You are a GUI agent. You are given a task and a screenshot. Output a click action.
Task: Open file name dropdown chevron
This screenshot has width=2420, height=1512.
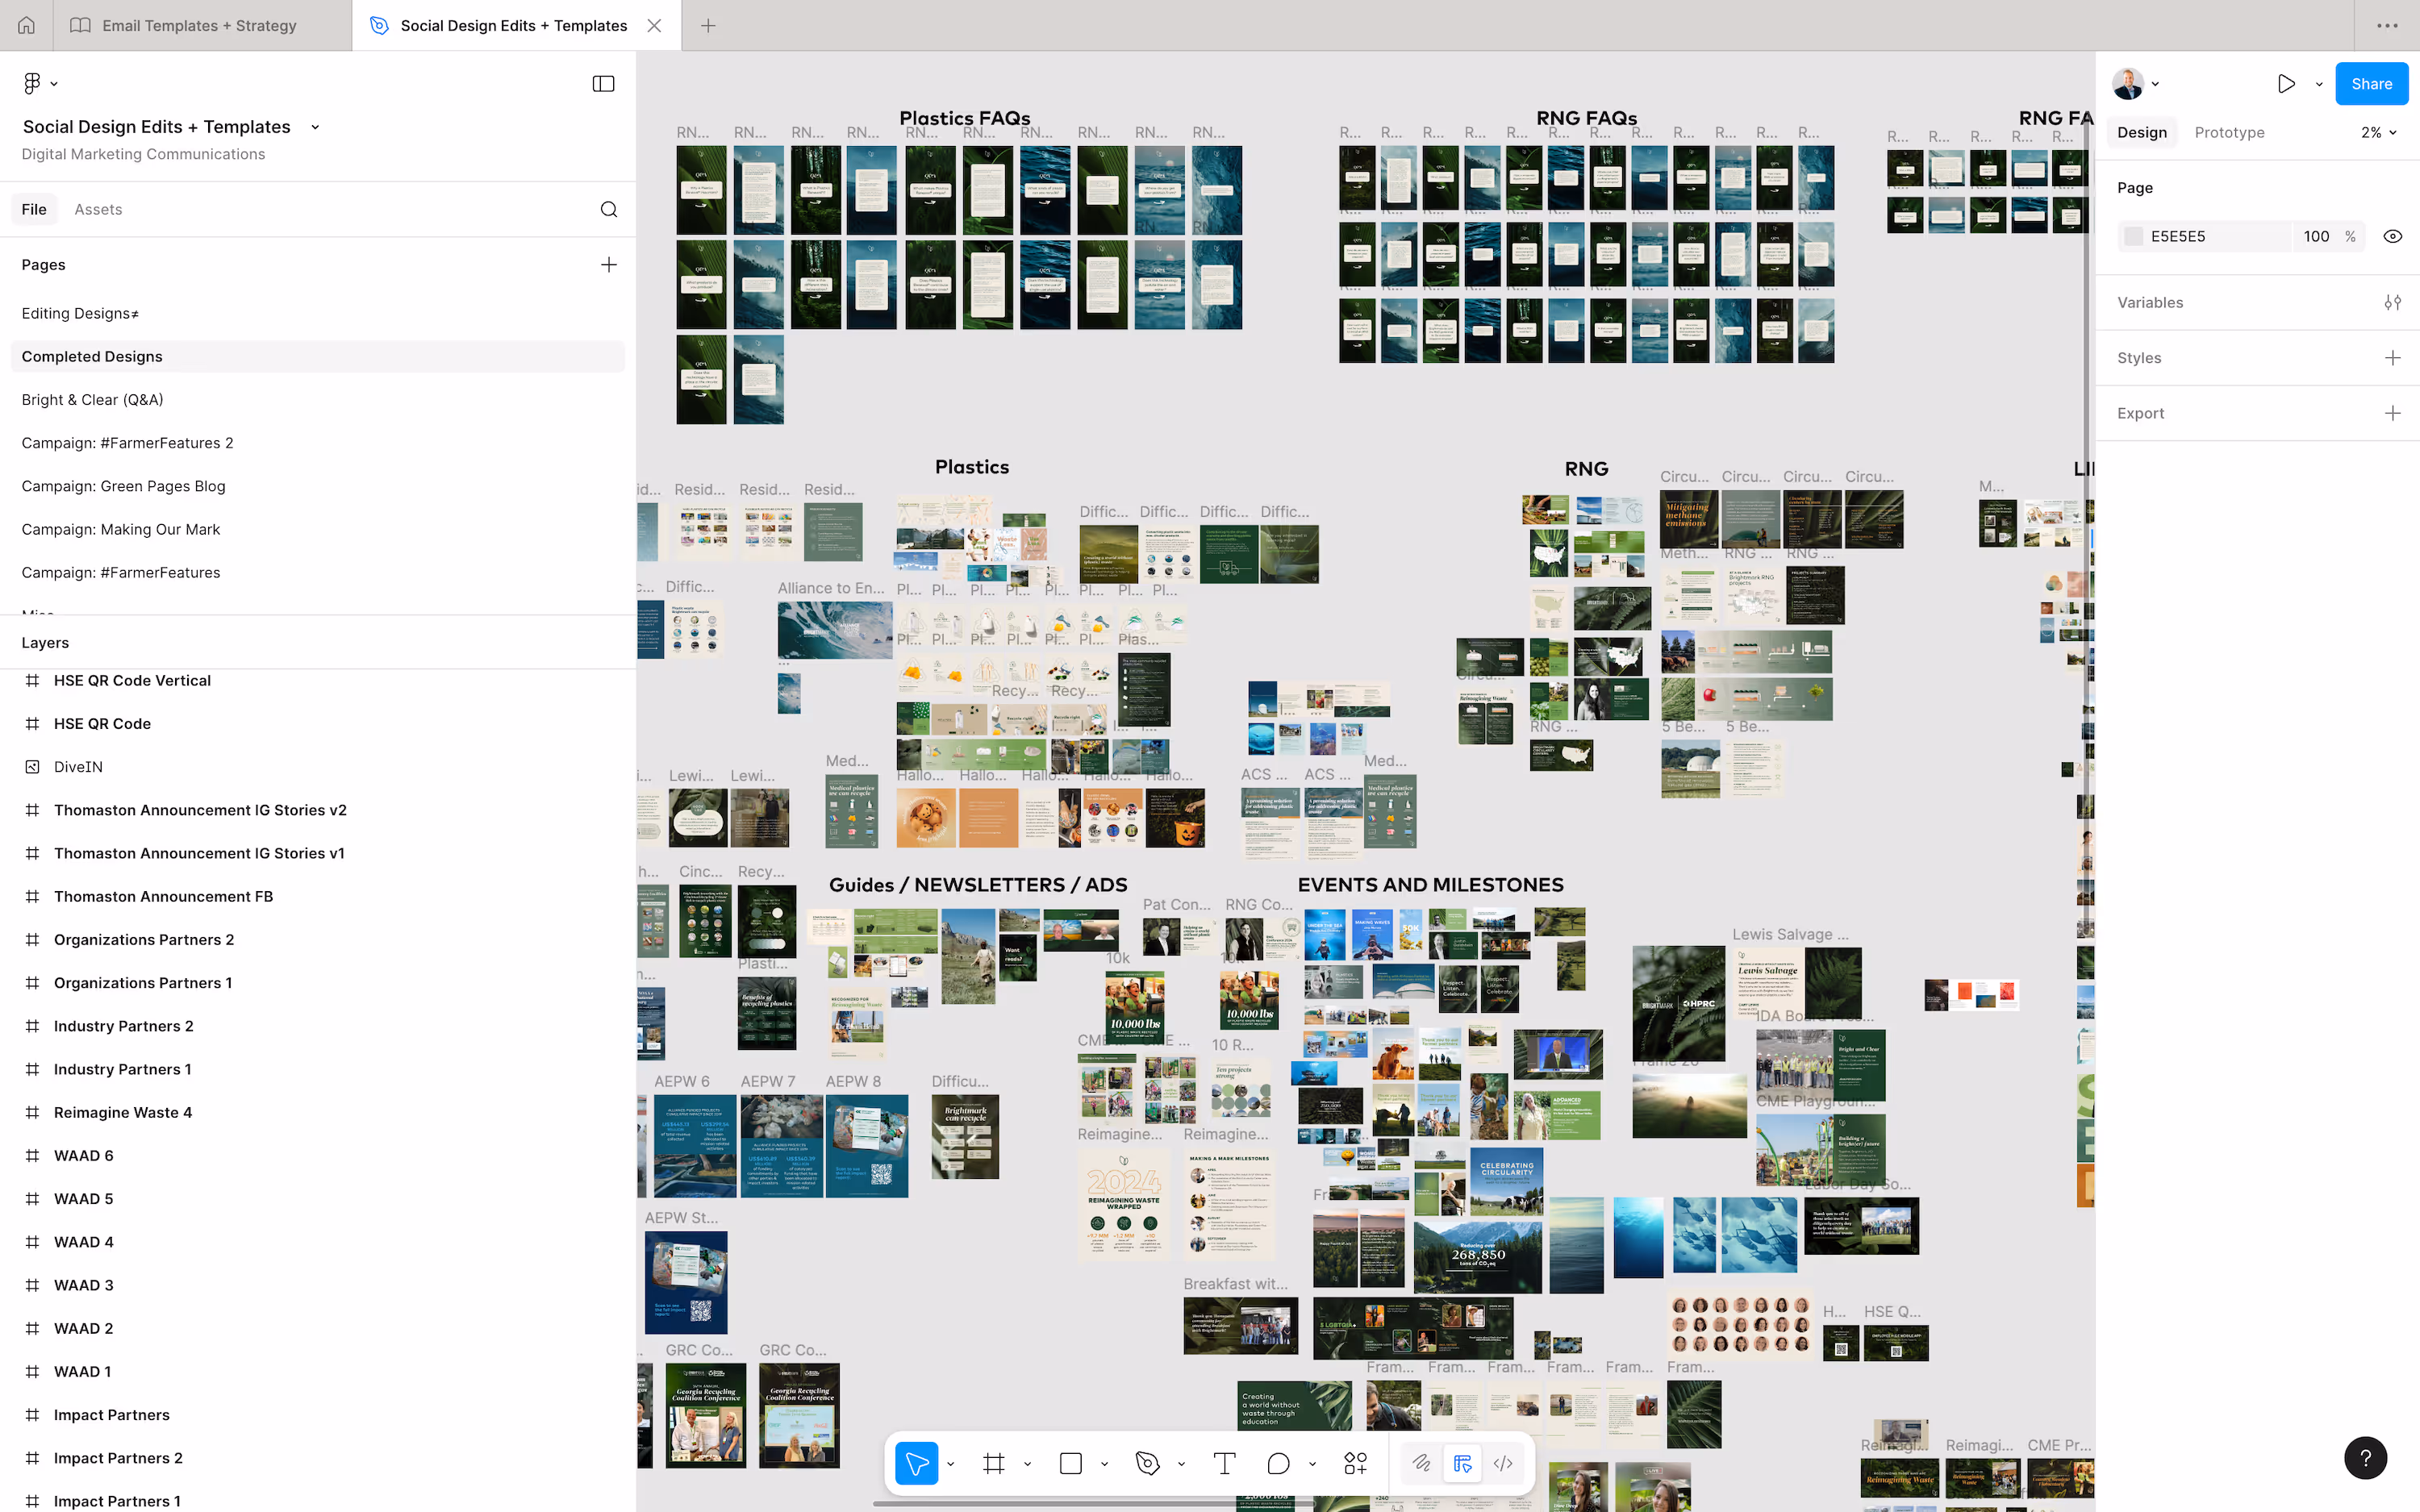(x=315, y=127)
